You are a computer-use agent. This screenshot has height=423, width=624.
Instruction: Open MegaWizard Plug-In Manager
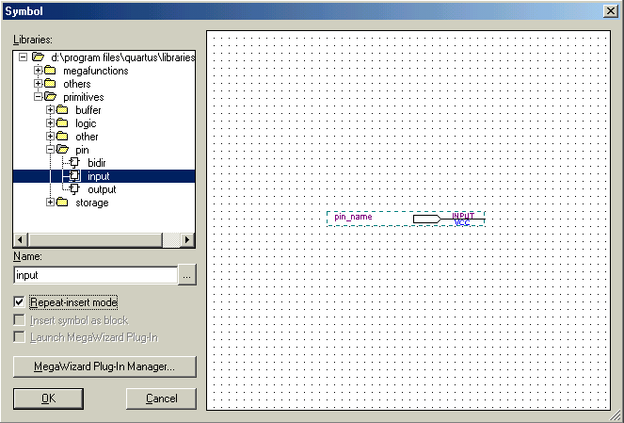tap(105, 366)
